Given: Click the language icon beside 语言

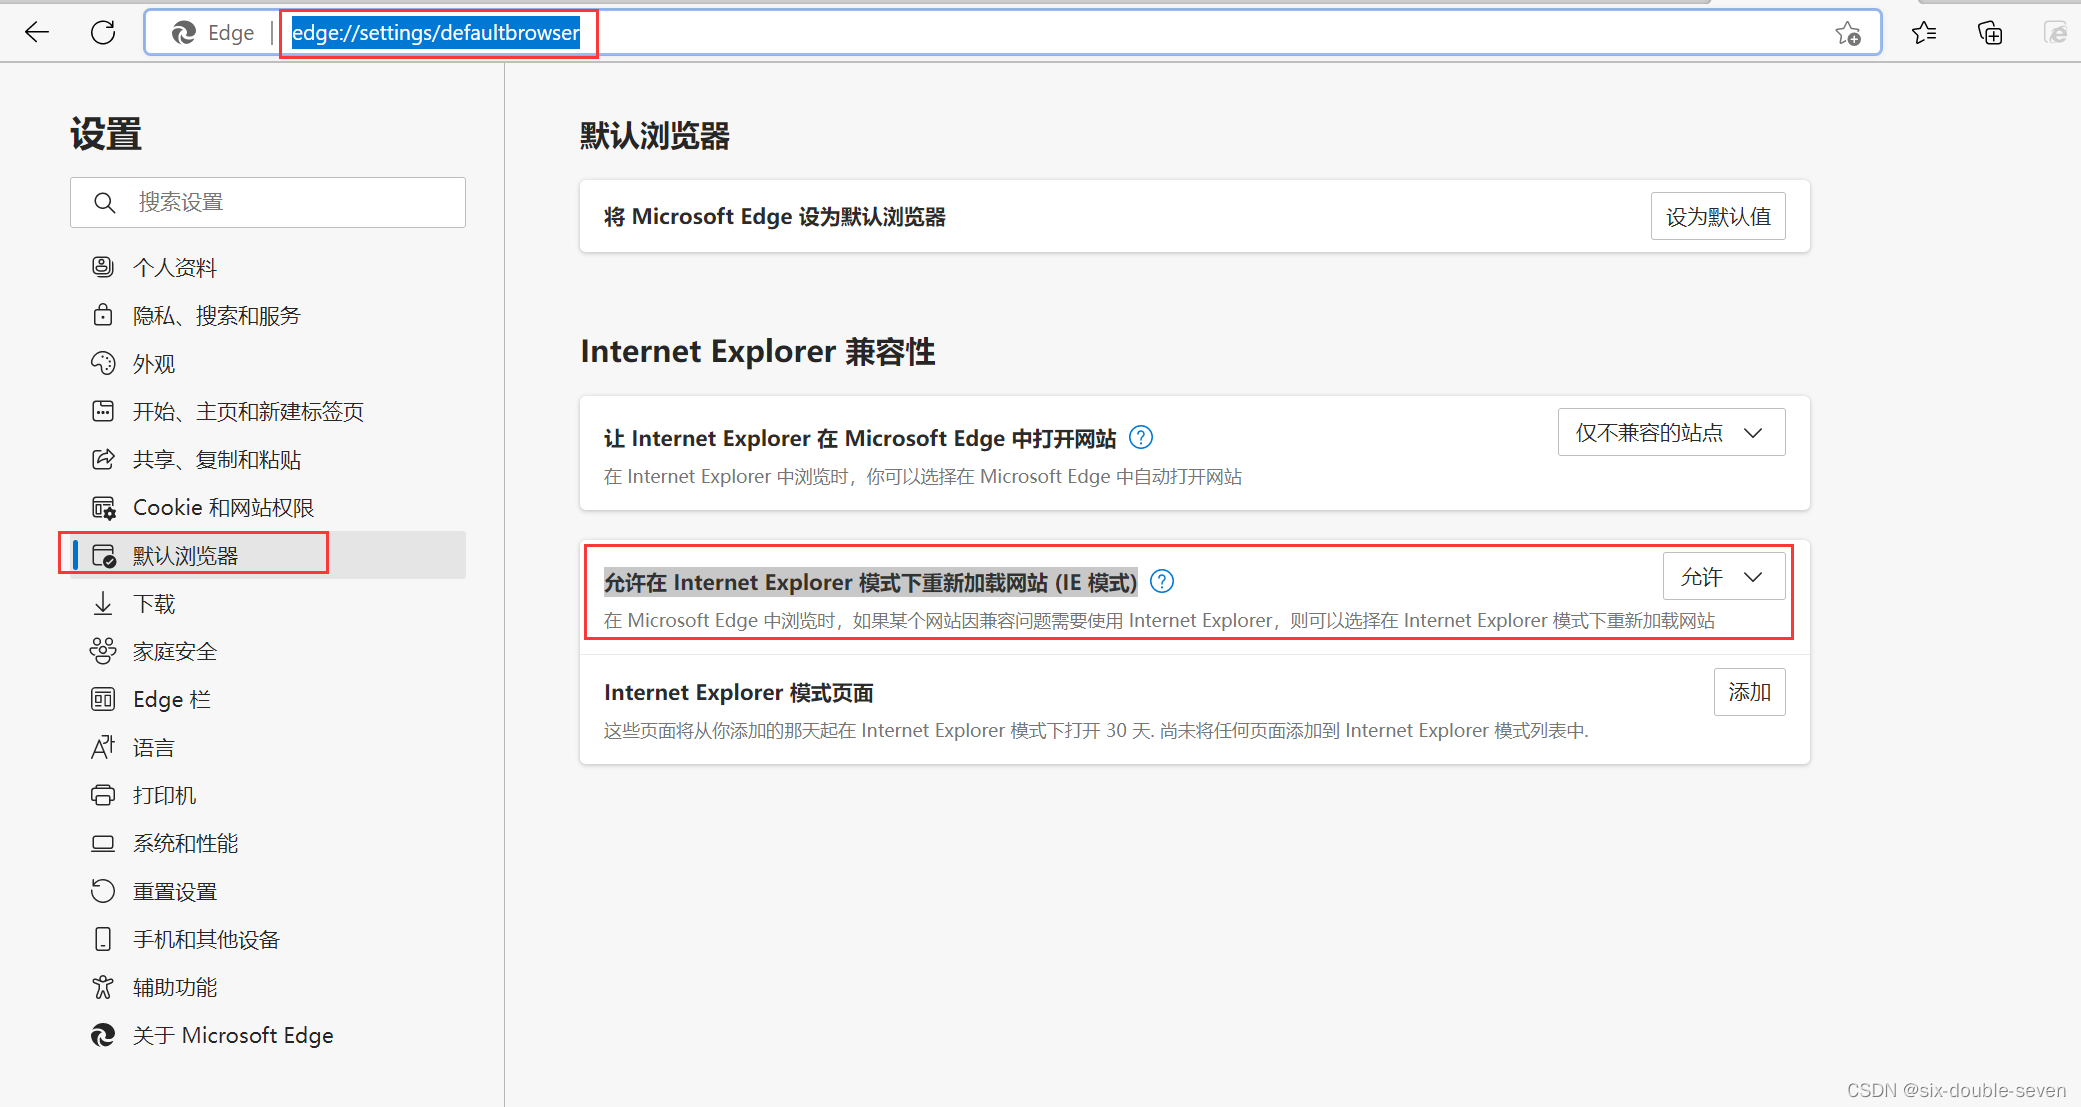Looking at the screenshot, I should [x=103, y=747].
